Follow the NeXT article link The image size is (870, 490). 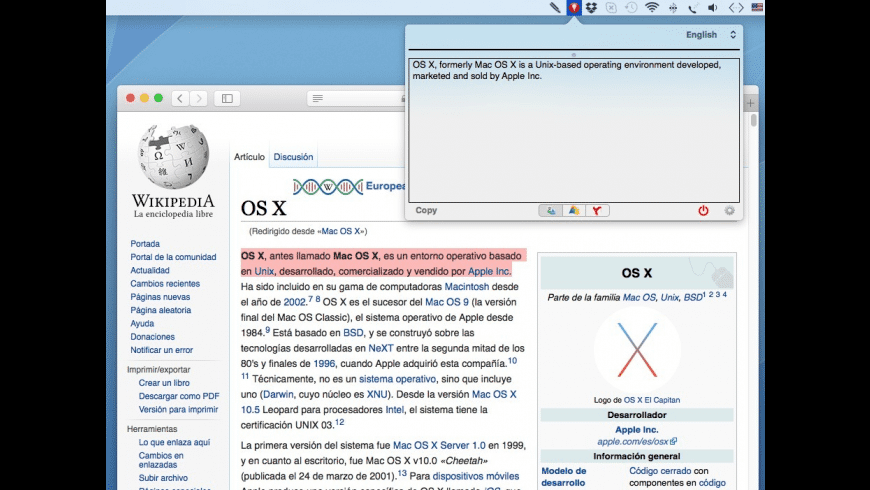click(381, 348)
